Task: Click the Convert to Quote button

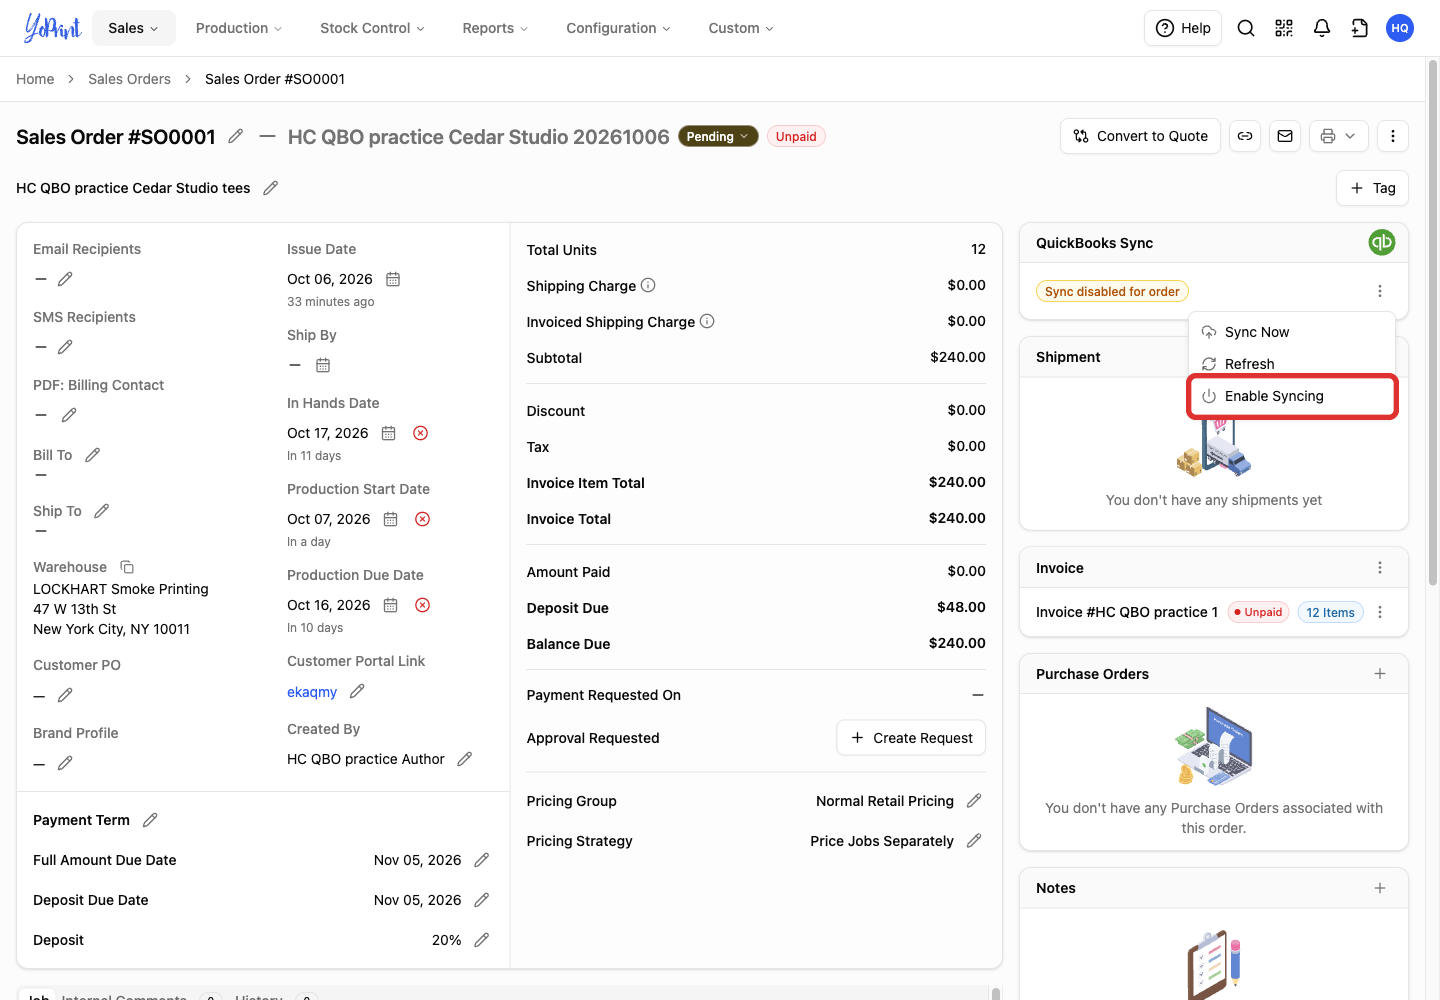Action: click(1140, 136)
